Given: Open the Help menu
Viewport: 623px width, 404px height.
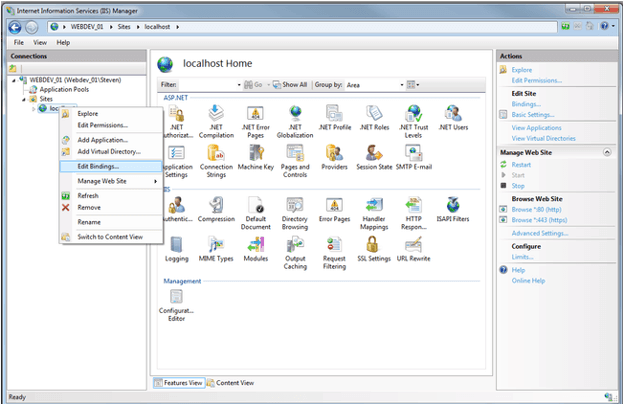Looking at the screenshot, I should click(63, 43).
